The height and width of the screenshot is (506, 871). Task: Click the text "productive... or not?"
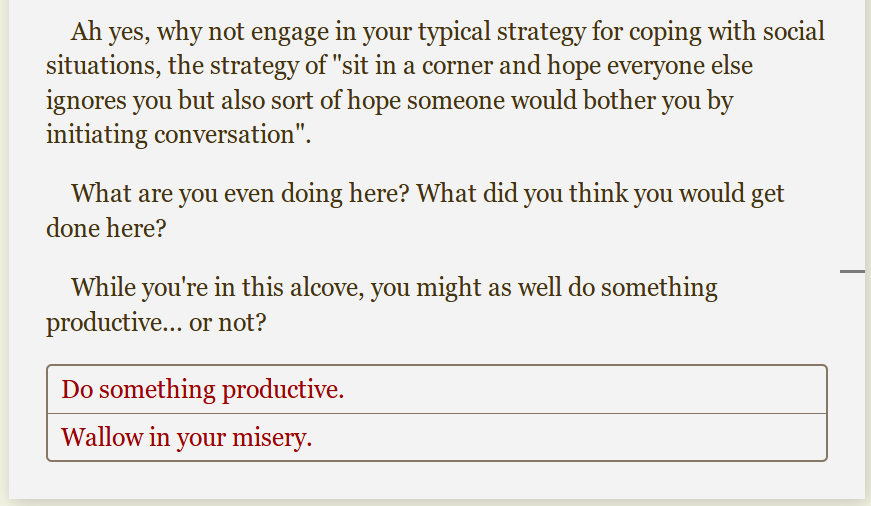pyautogui.click(x=156, y=324)
